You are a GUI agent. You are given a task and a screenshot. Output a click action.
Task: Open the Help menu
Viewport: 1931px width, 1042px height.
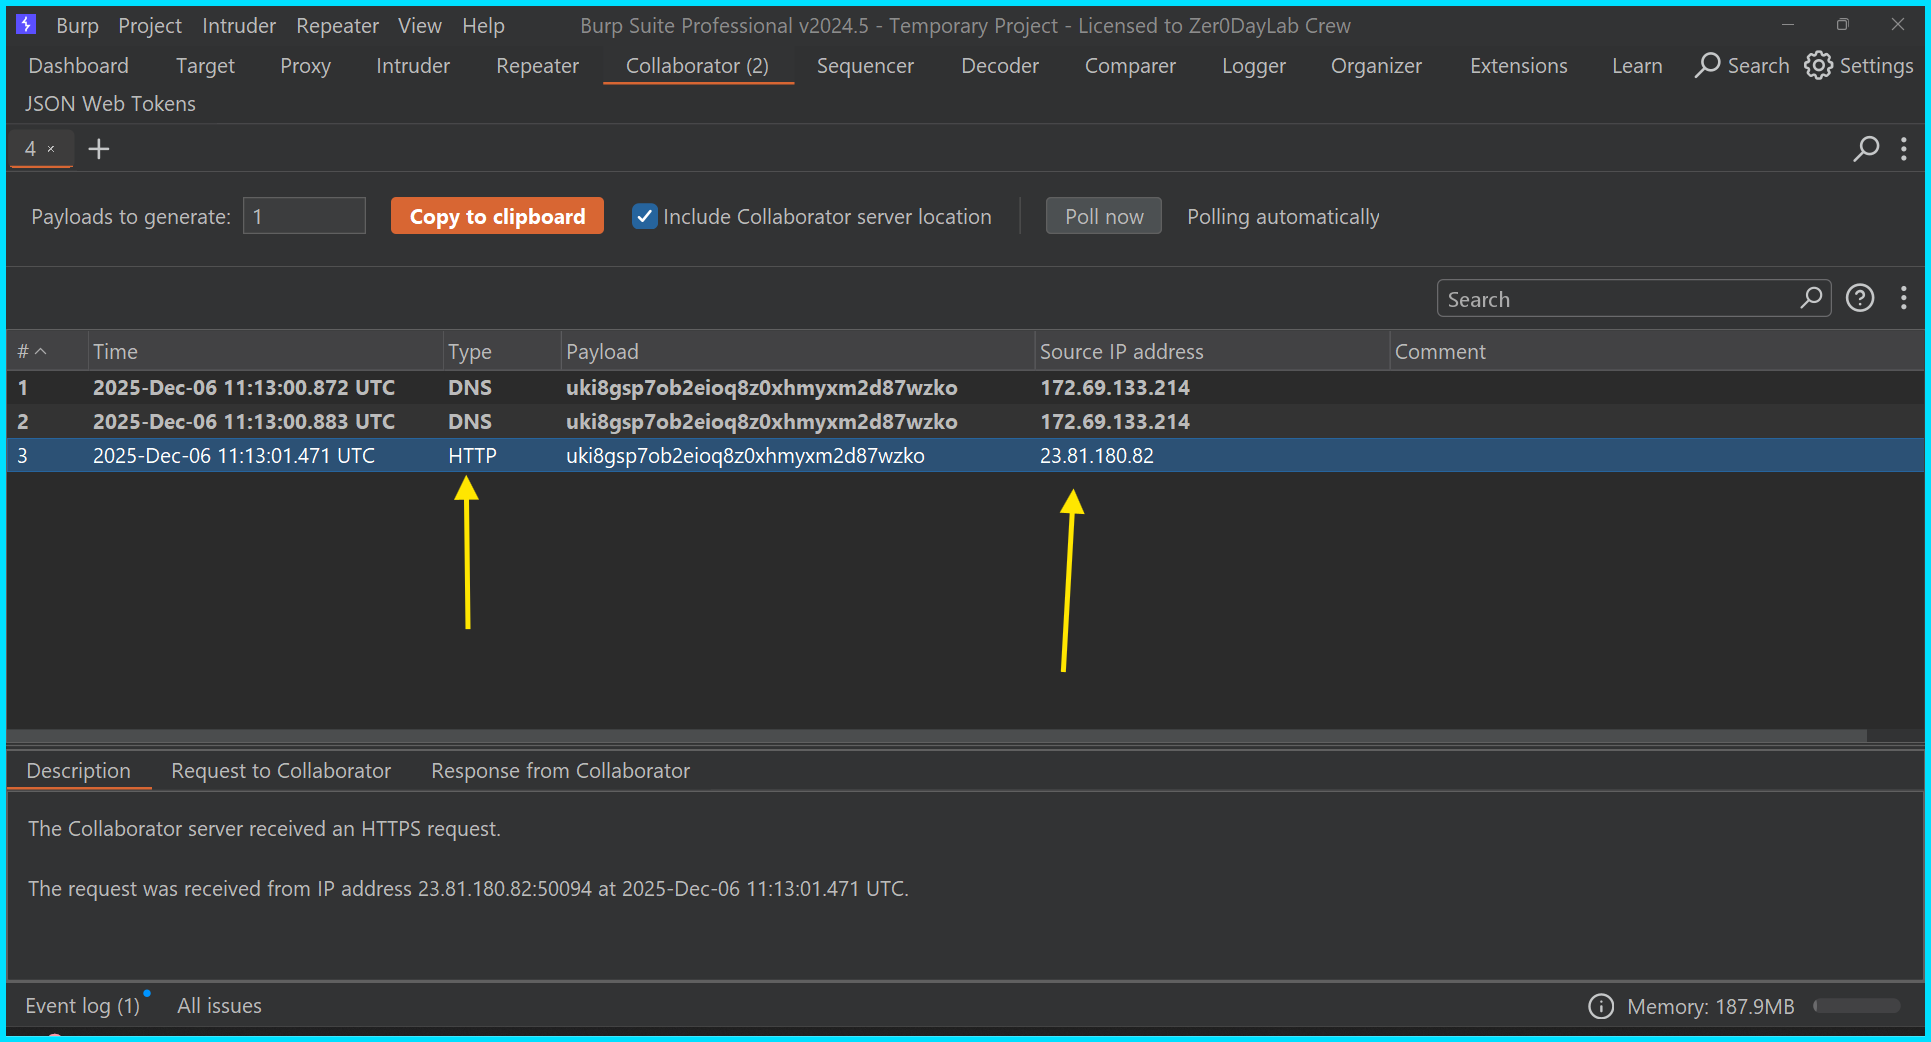pos(483,26)
